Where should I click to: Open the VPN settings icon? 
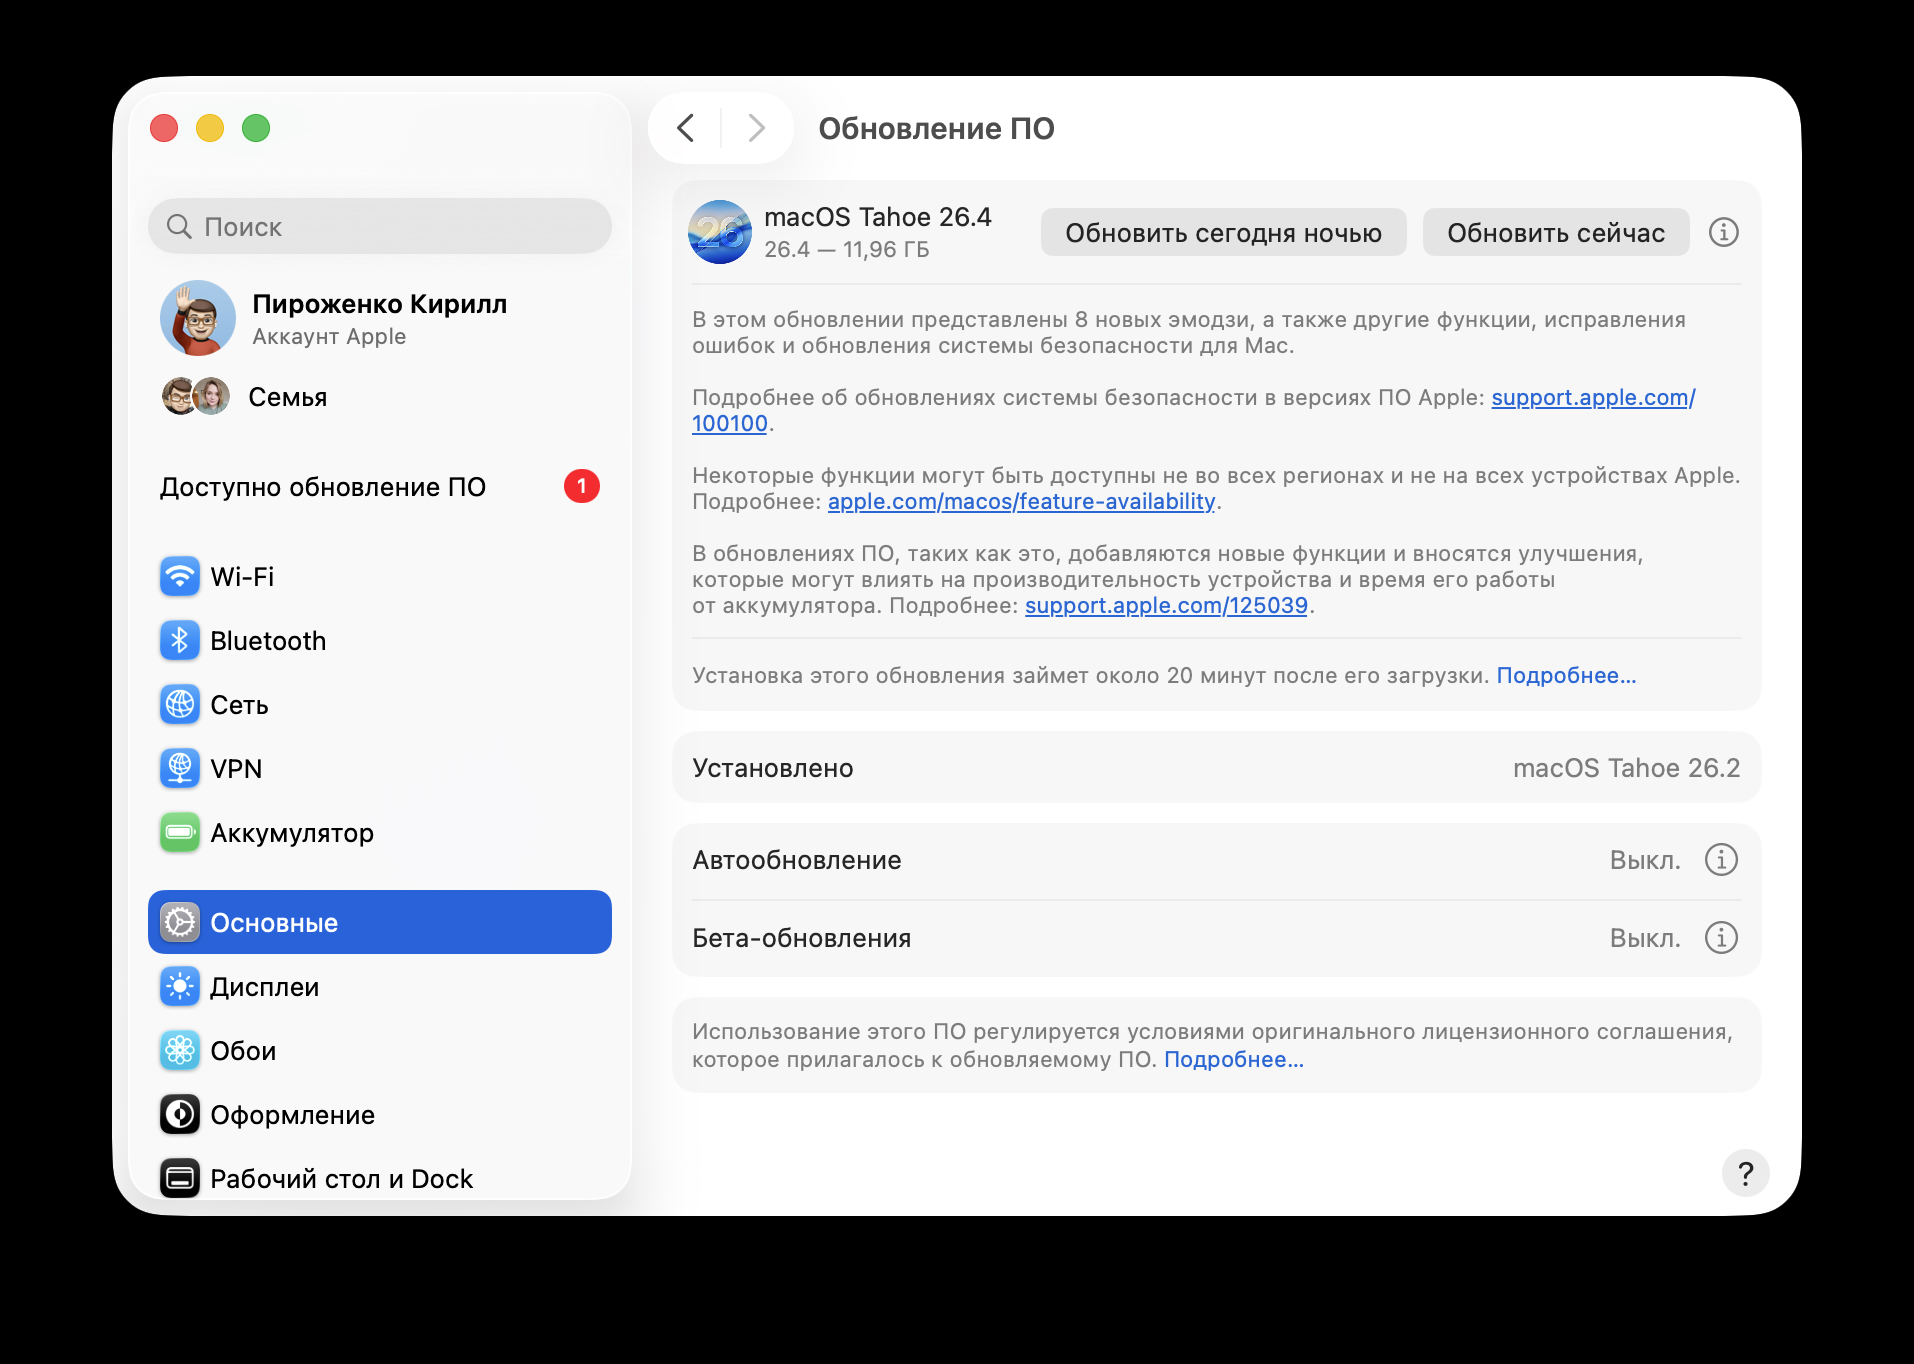(179, 768)
